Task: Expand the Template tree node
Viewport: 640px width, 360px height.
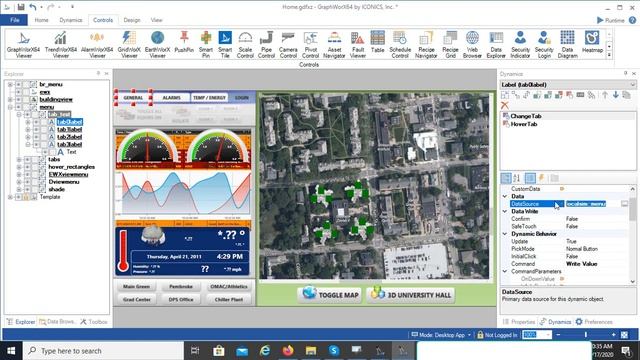Action: tap(10, 197)
